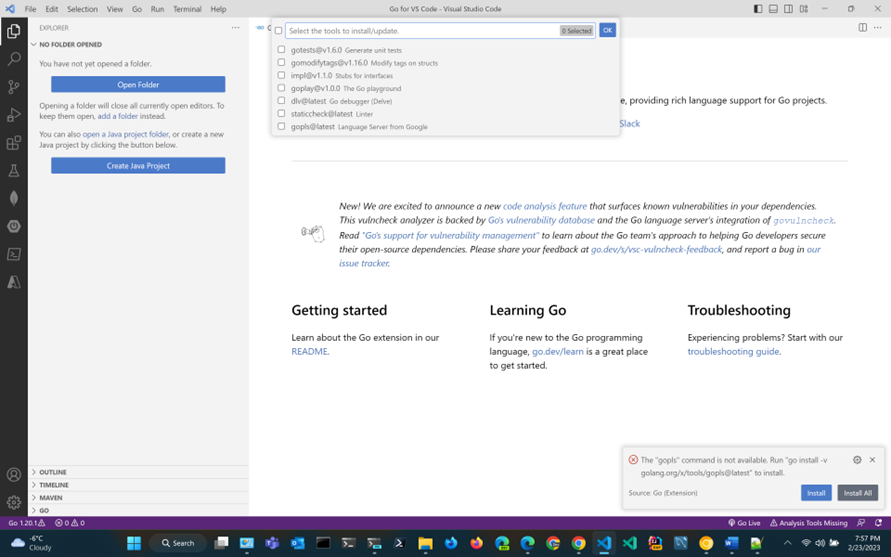Open notification settings gear icon
The width and height of the screenshot is (891, 557).
click(x=857, y=460)
